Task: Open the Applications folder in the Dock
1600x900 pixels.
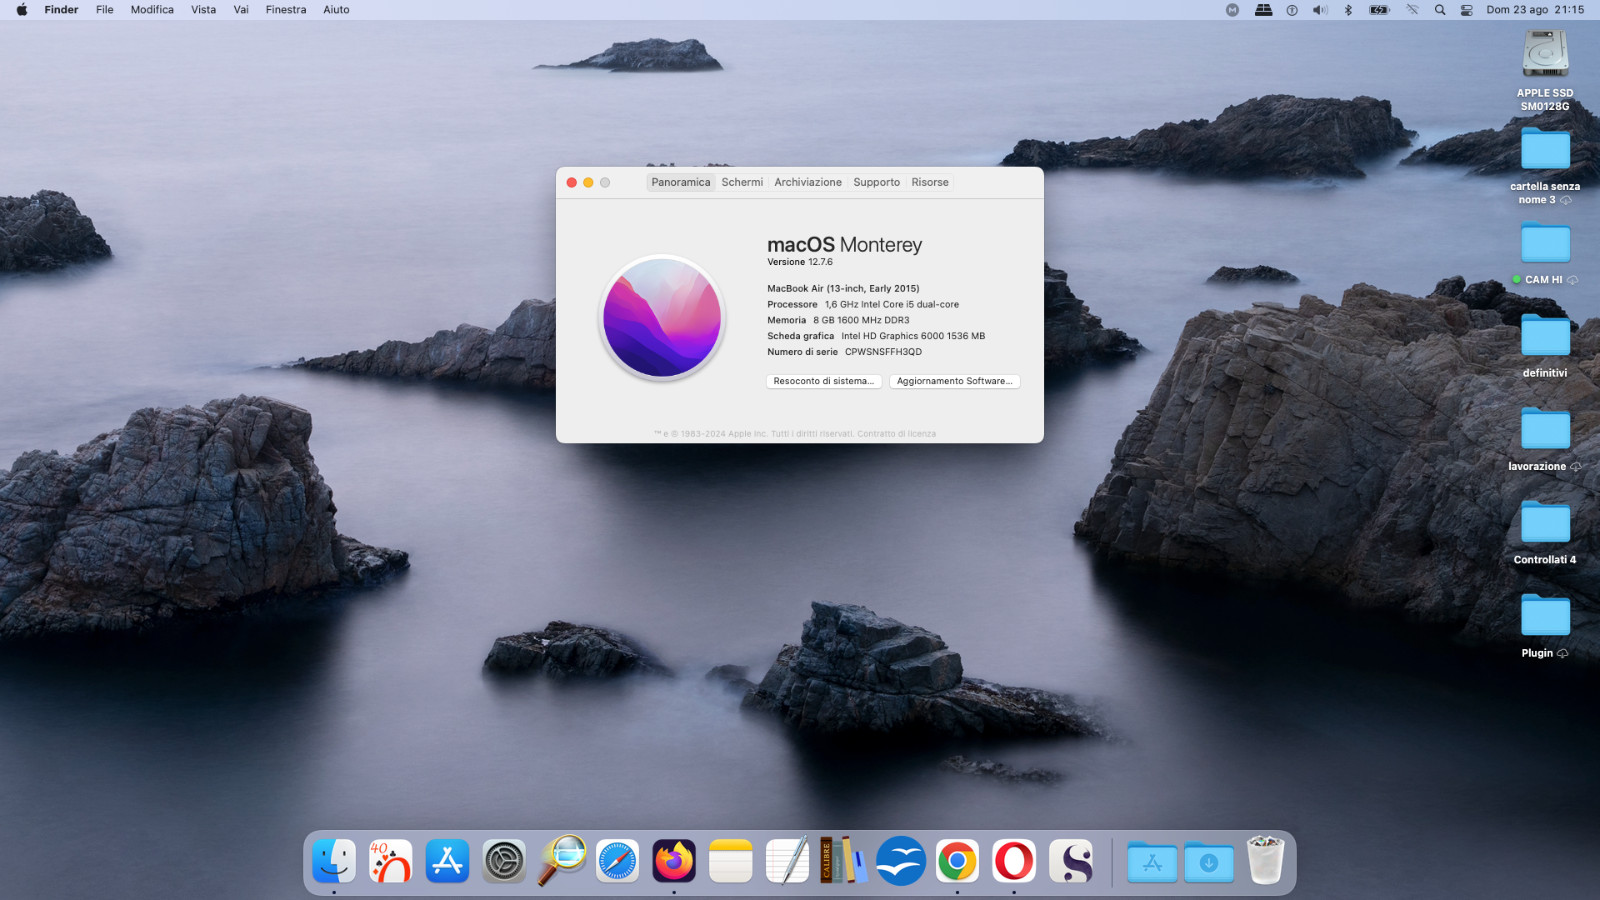Action: point(1152,862)
